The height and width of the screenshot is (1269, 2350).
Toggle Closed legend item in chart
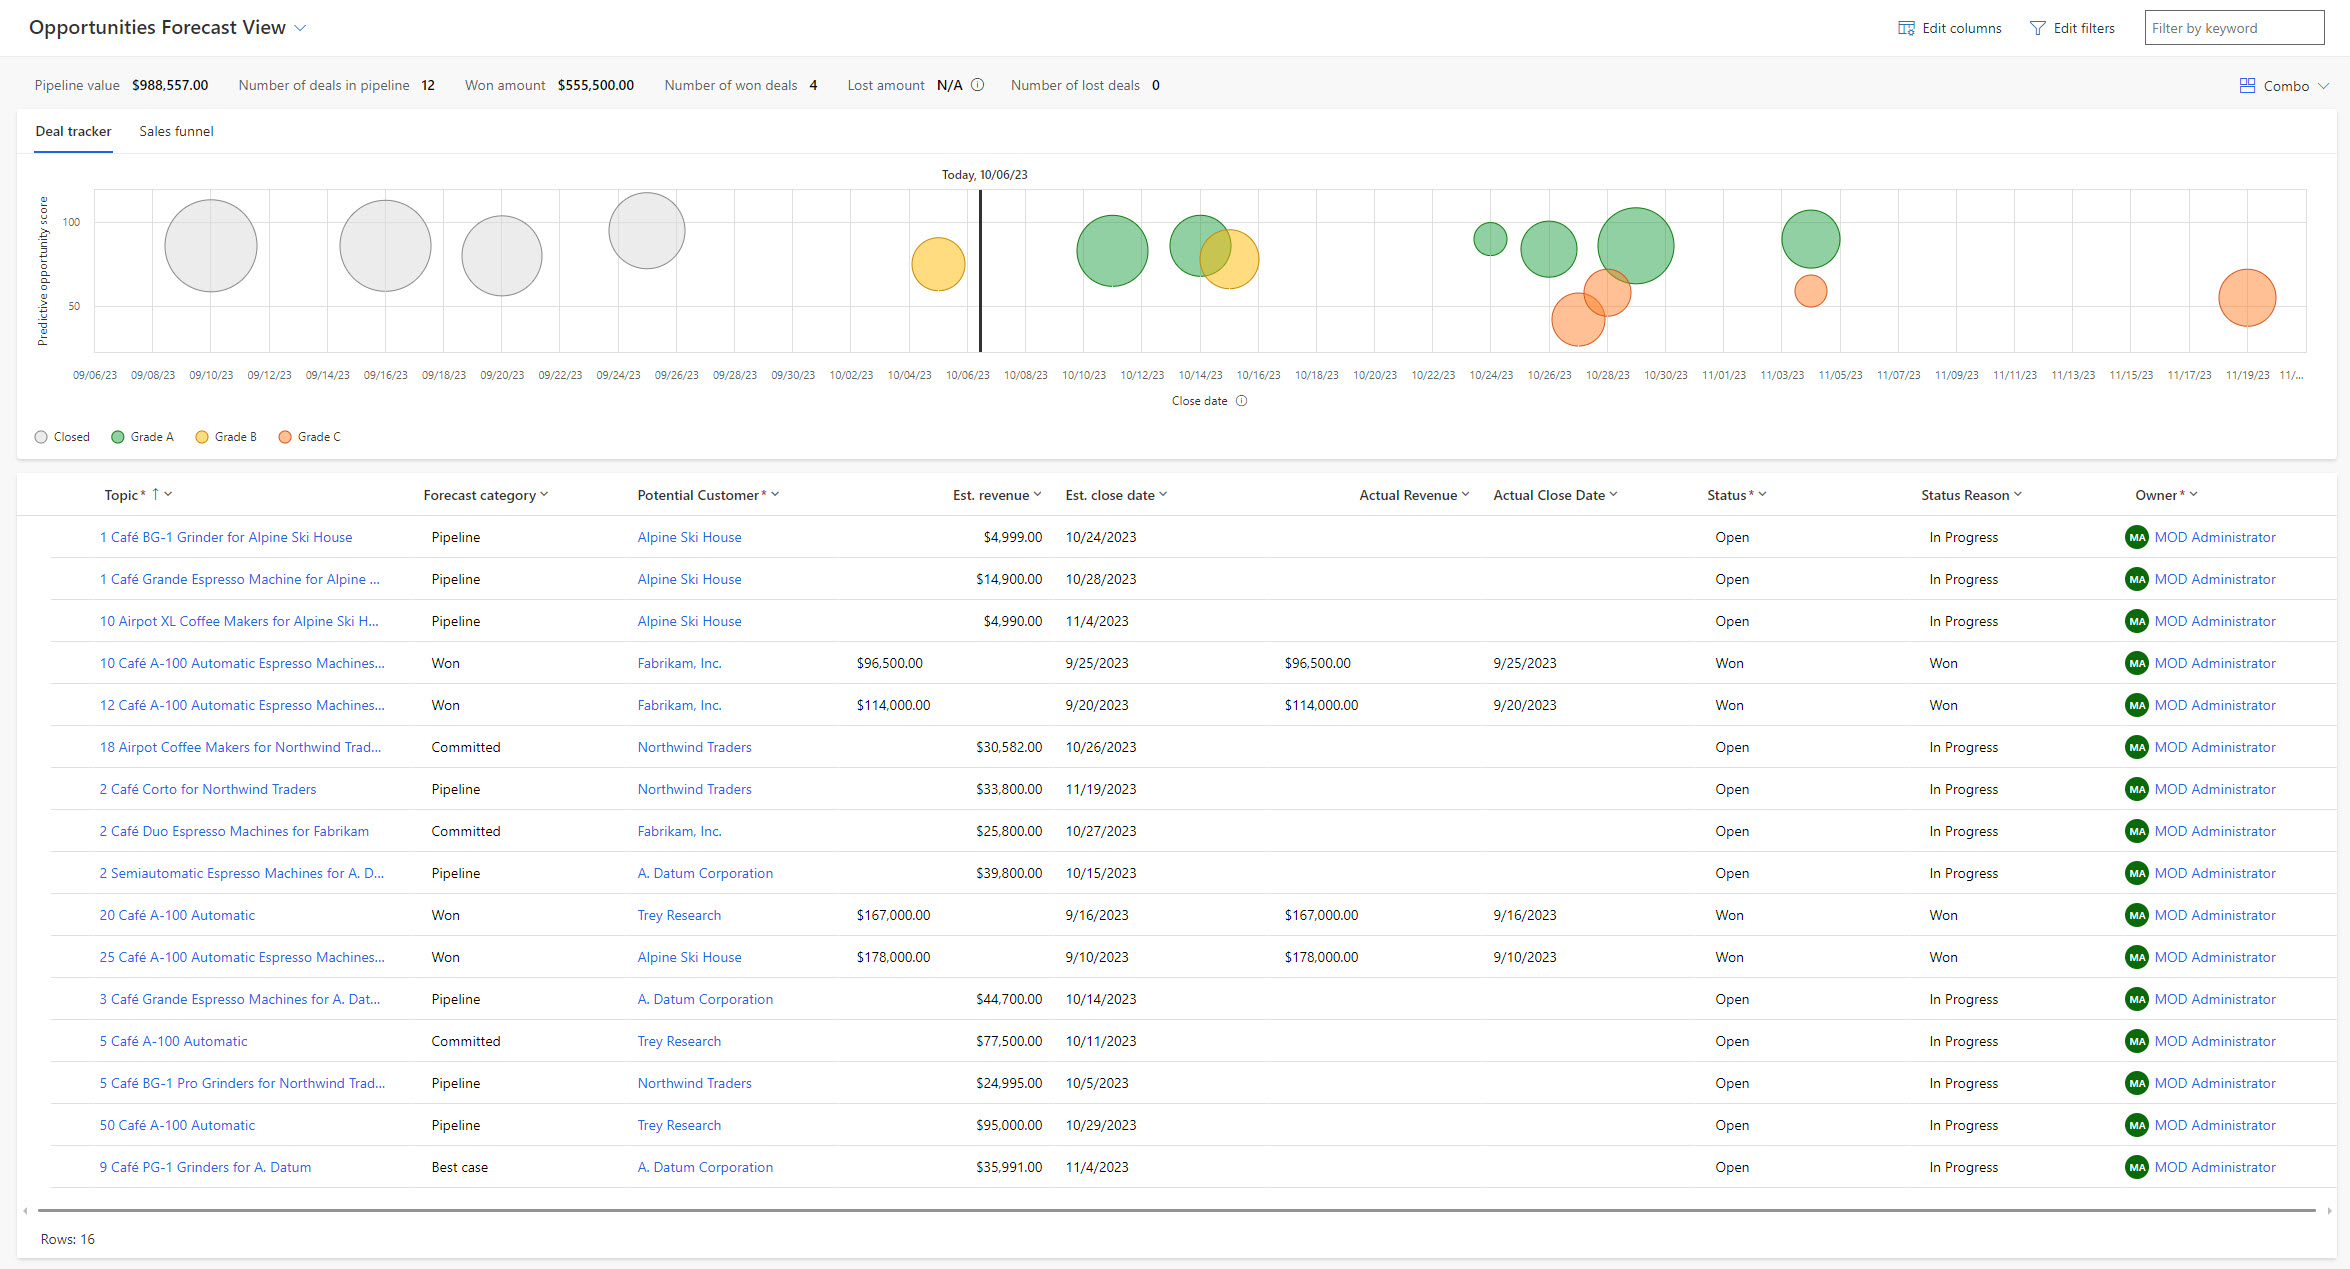click(x=62, y=437)
